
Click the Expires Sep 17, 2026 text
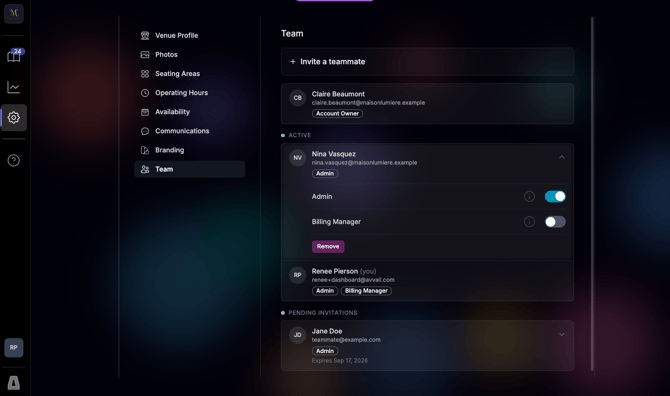coord(340,361)
